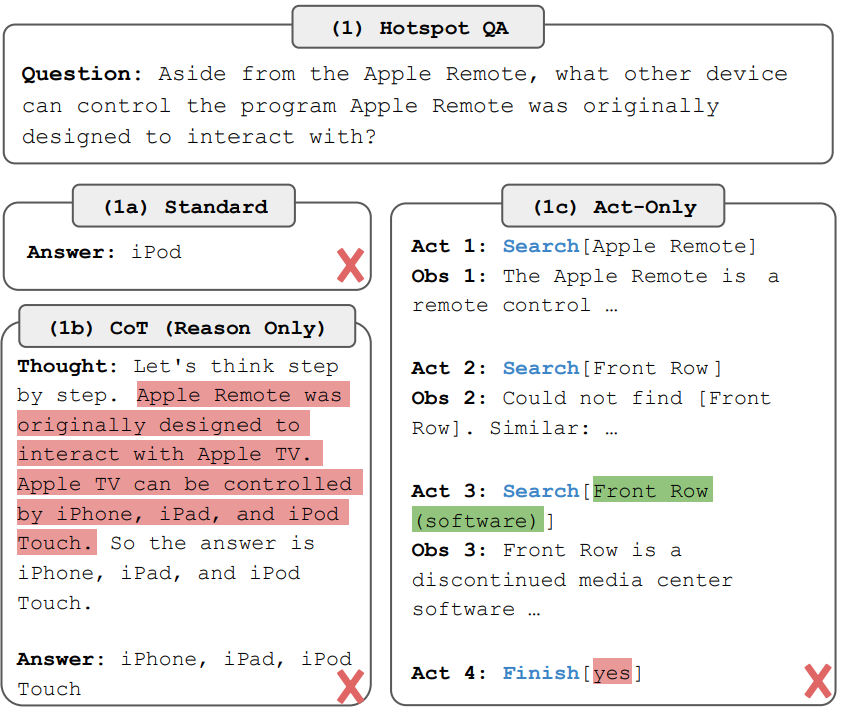843x711 pixels.
Task: Click the blue Finish link in Act 4
Action: (540, 673)
